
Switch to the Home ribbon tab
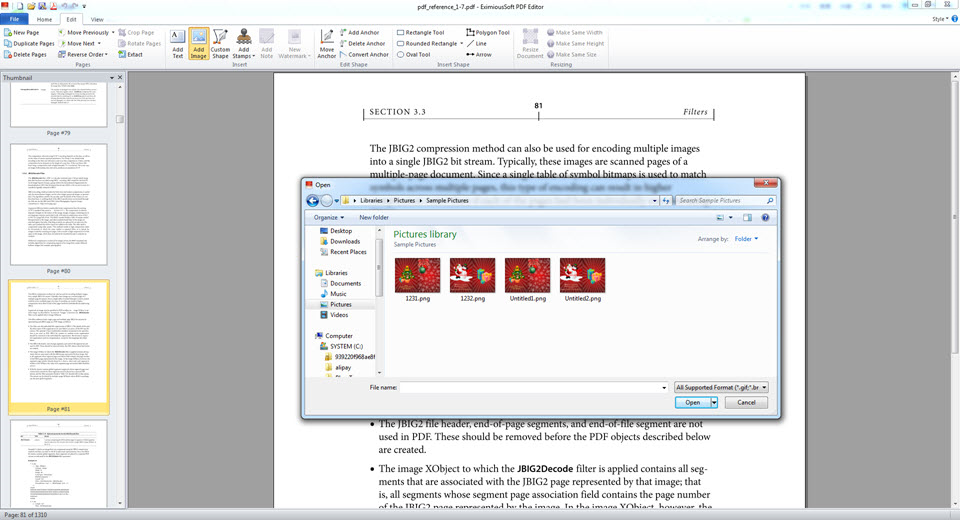[x=44, y=20]
